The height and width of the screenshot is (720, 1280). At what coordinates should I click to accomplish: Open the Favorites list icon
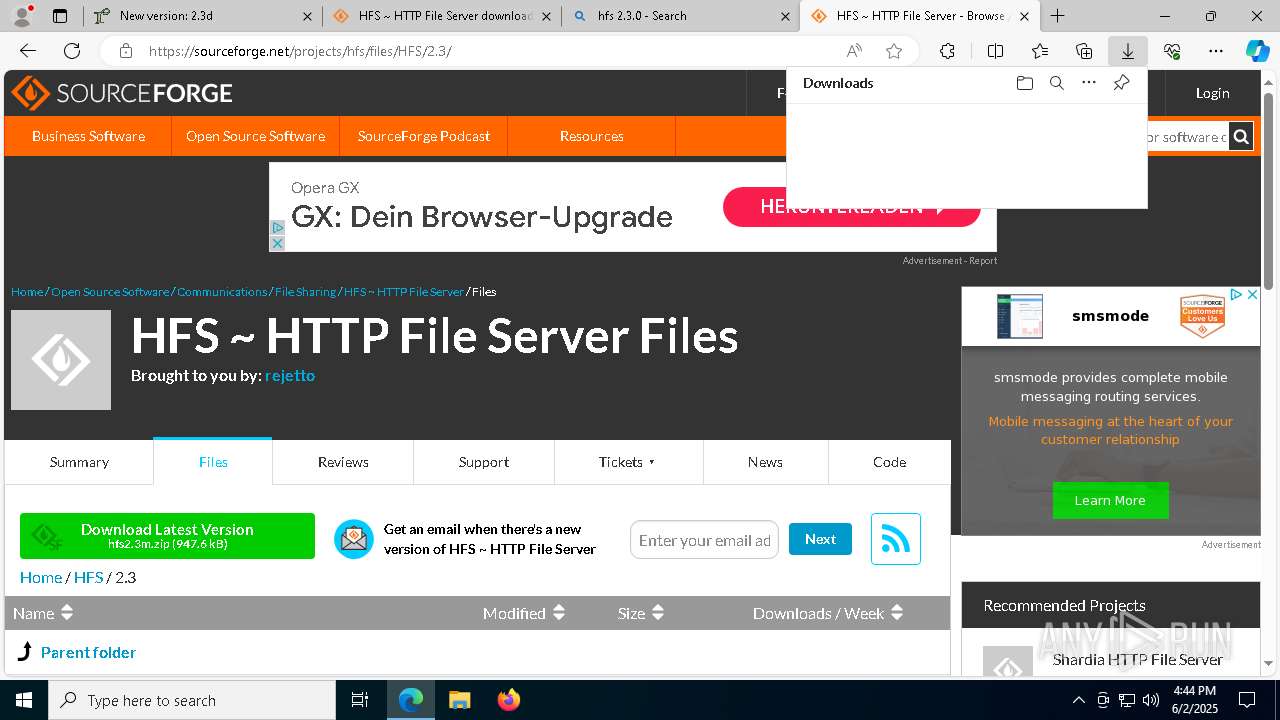1040,51
